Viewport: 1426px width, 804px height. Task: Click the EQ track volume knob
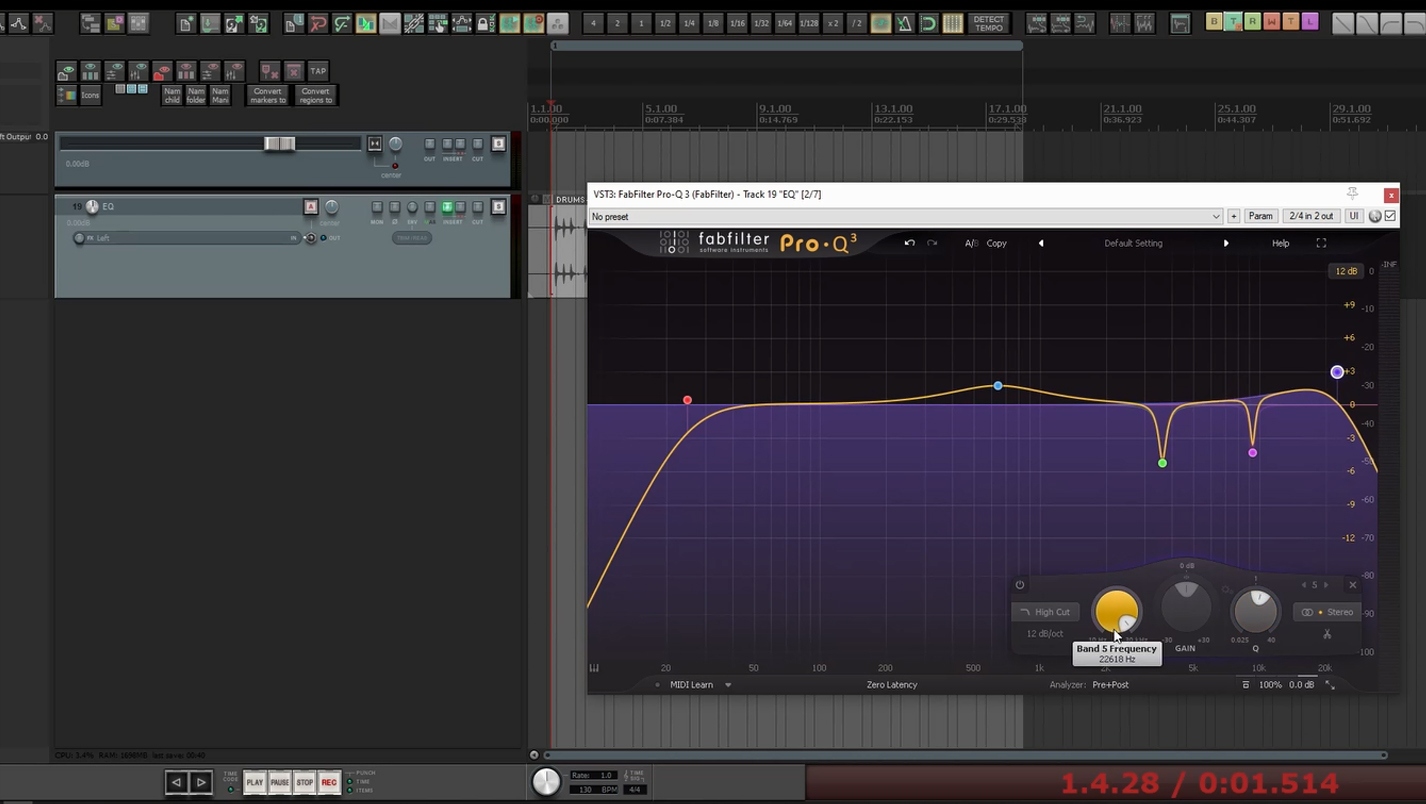click(x=92, y=207)
